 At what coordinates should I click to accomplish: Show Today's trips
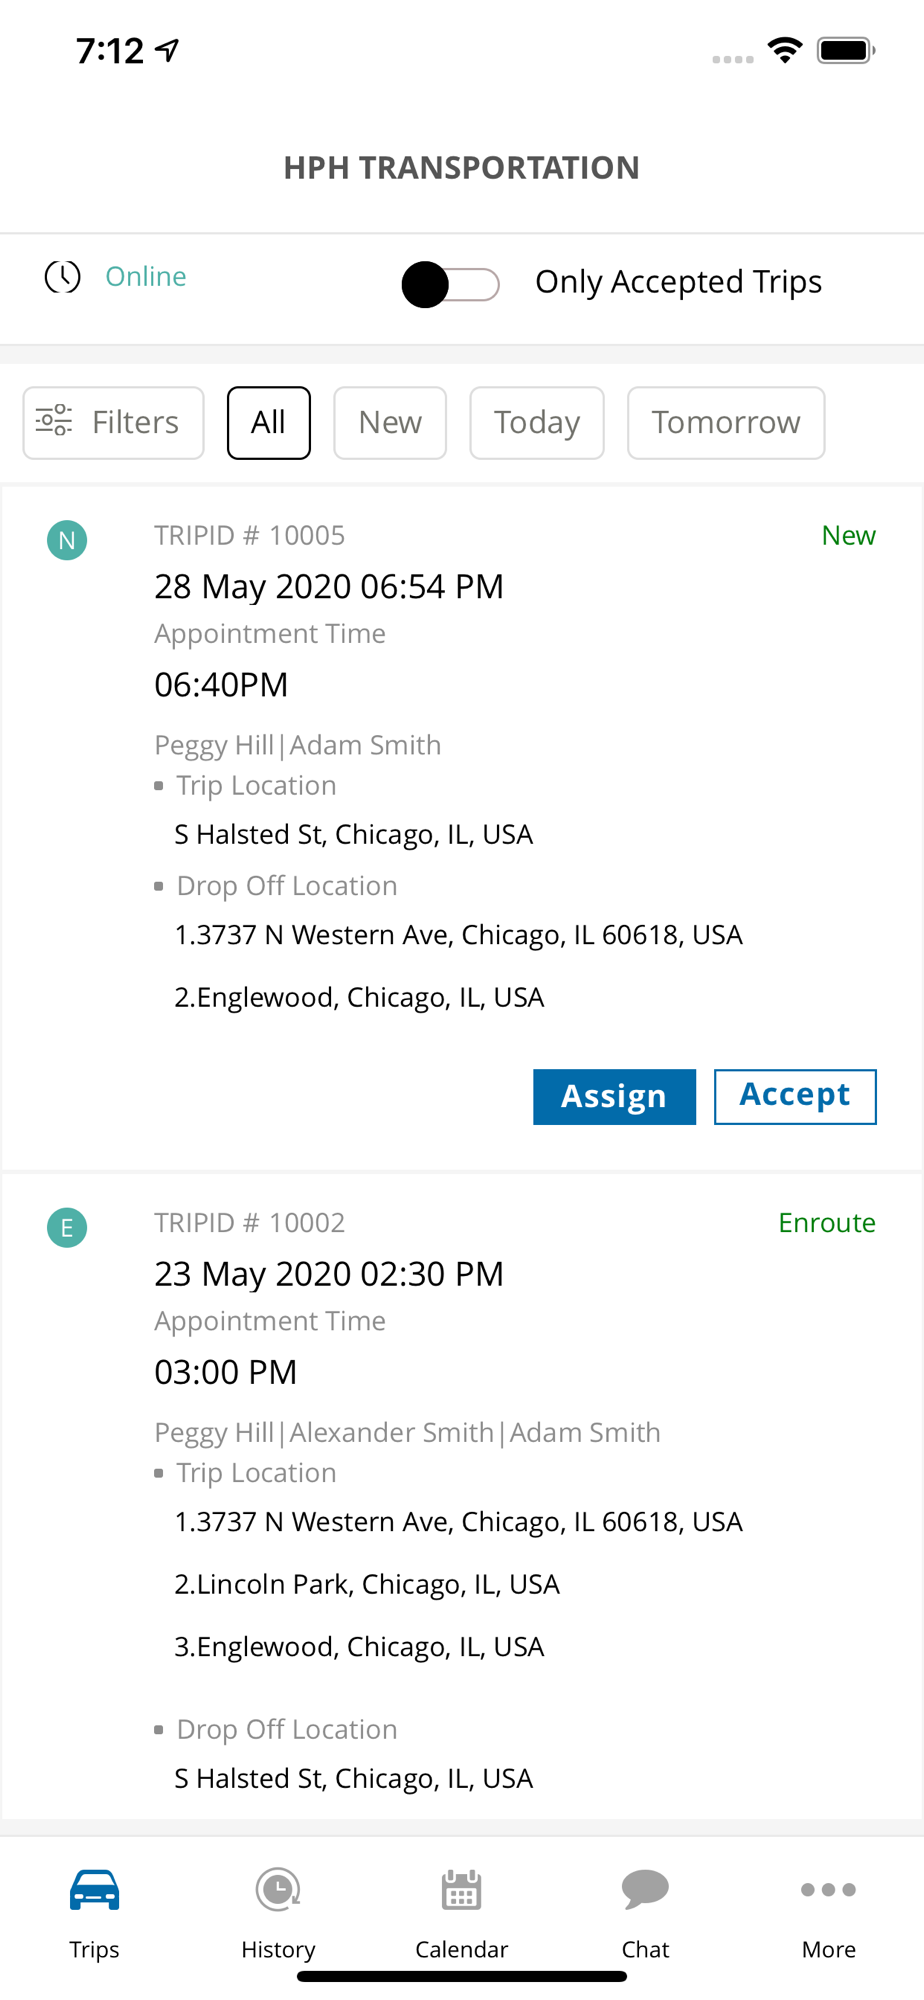coord(537,423)
